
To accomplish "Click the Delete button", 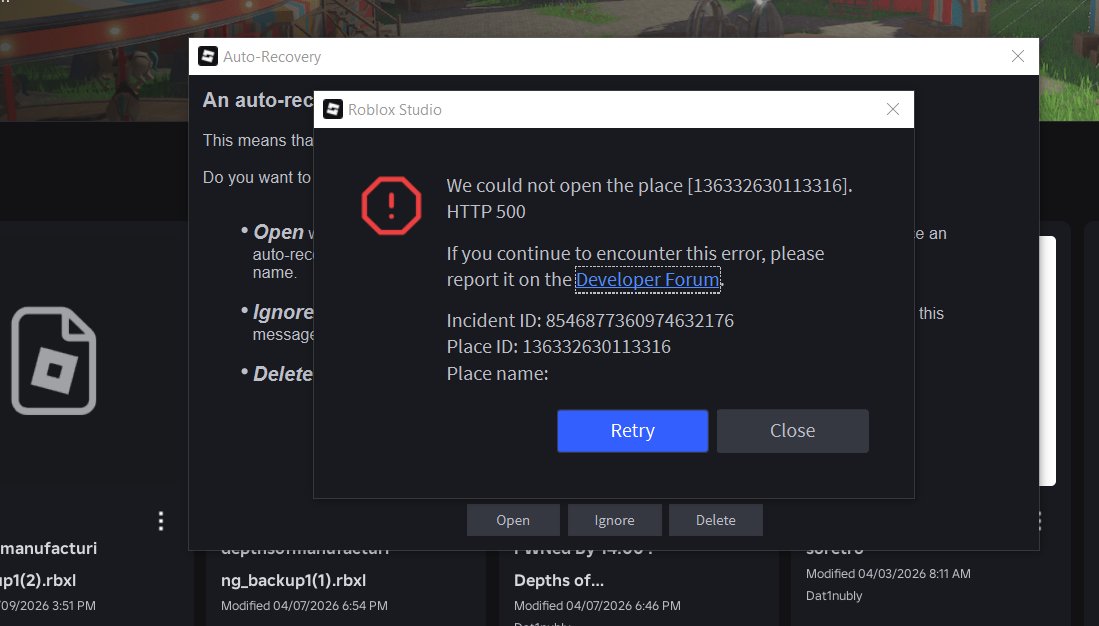I will coord(715,520).
